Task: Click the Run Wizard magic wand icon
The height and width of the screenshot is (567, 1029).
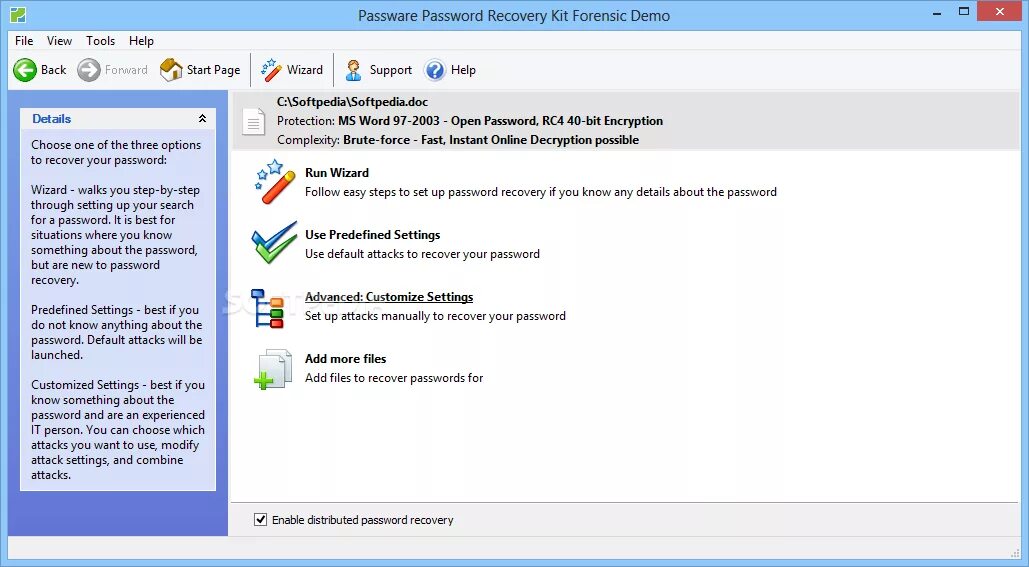Action: (x=274, y=182)
